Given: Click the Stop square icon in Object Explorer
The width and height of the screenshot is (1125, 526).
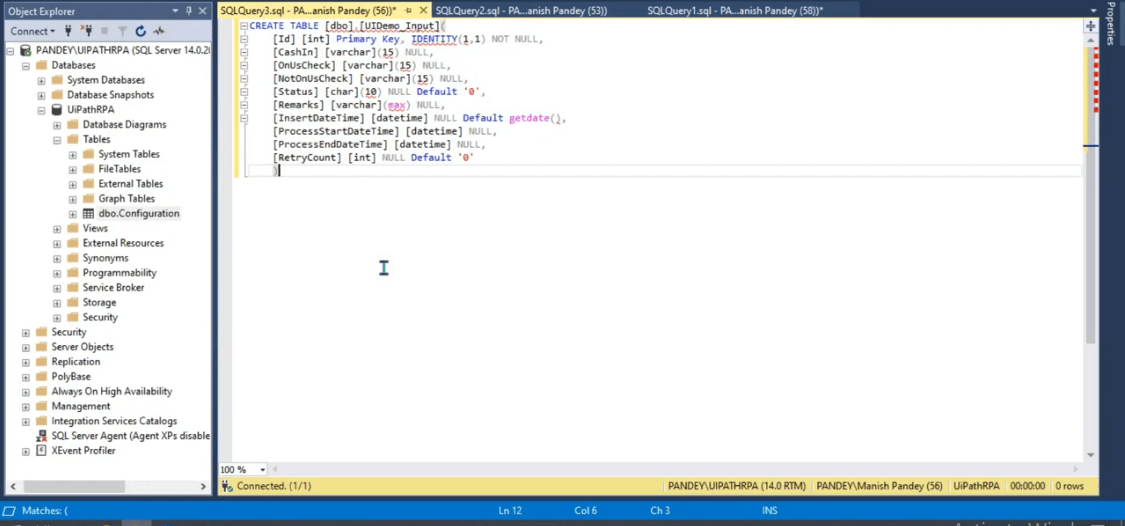Looking at the screenshot, I should pos(105,31).
